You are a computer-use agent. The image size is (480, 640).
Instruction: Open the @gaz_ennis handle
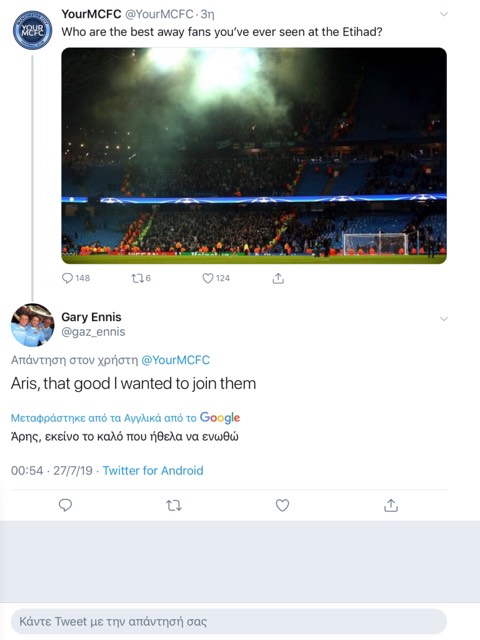click(93, 332)
